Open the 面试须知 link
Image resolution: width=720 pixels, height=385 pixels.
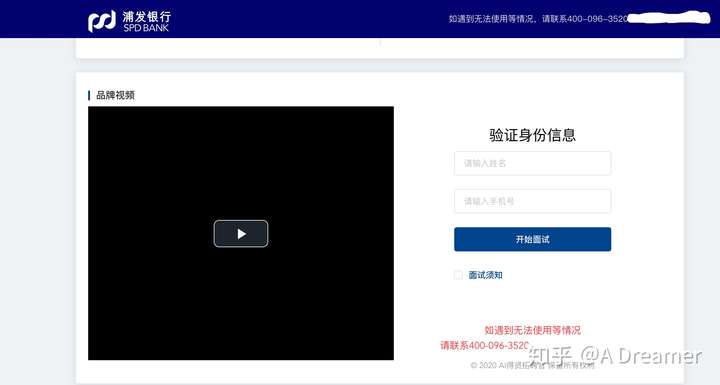pos(485,275)
